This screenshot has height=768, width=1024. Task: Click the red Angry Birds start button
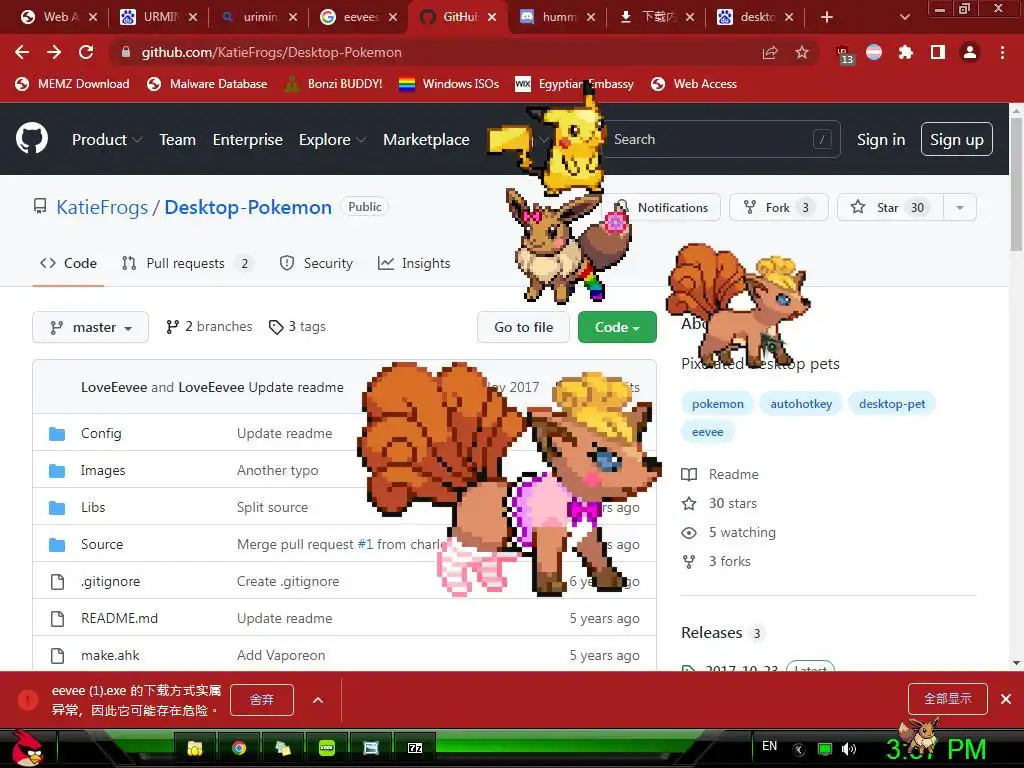click(26, 748)
